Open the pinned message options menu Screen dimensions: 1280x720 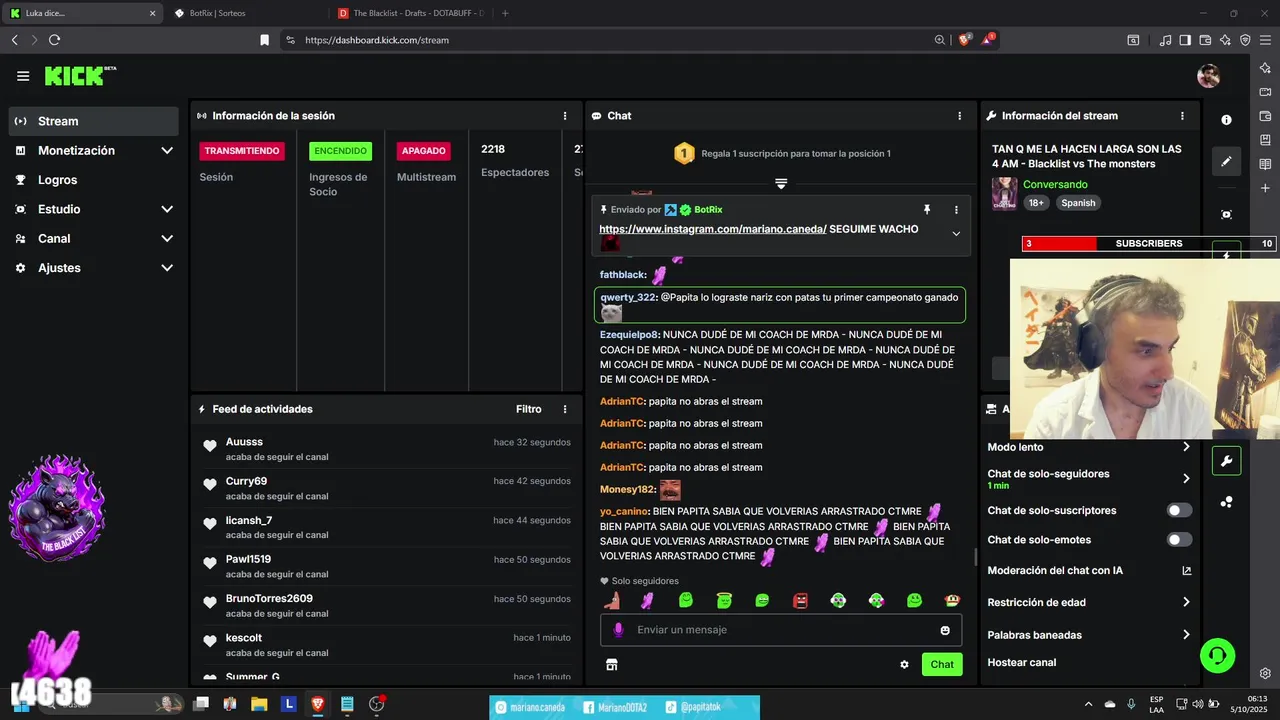(956, 210)
